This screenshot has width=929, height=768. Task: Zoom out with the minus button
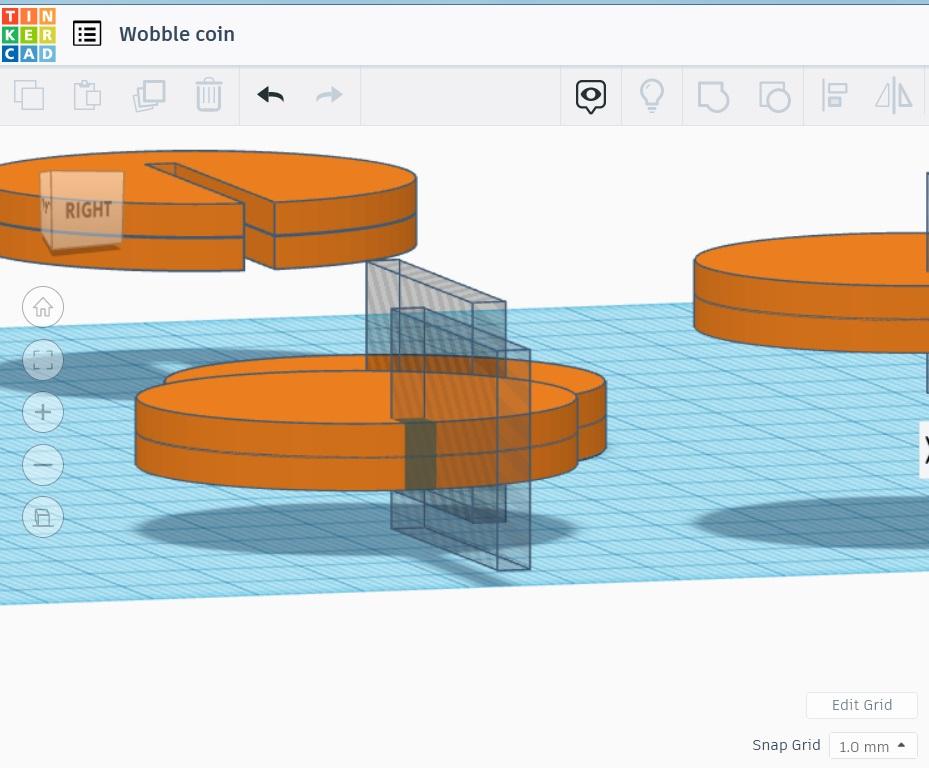[43, 465]
